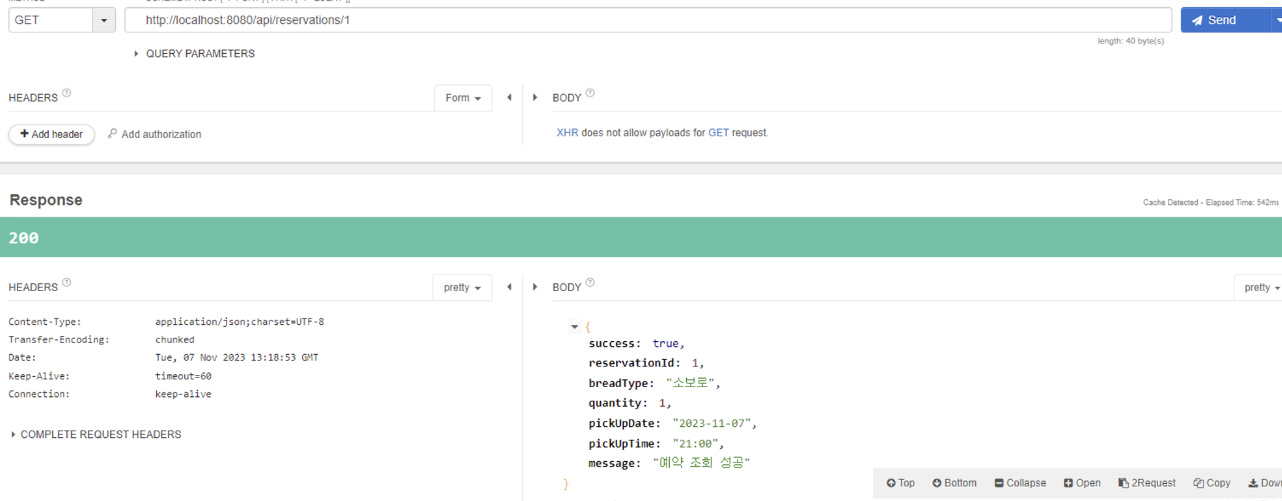The width and height of the screenshot is (1282, 501).
Task: Jump to Bottom of response body
Action: (954, 483)
